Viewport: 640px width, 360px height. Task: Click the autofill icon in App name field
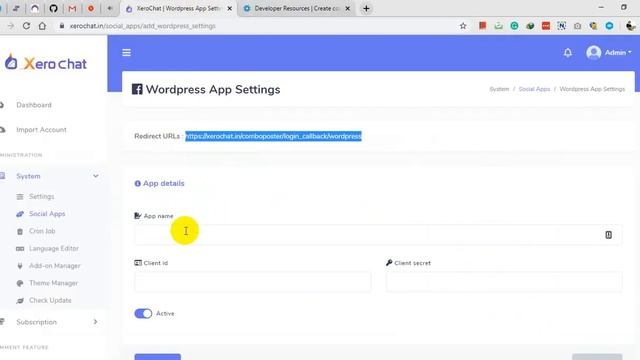[608, 235]
